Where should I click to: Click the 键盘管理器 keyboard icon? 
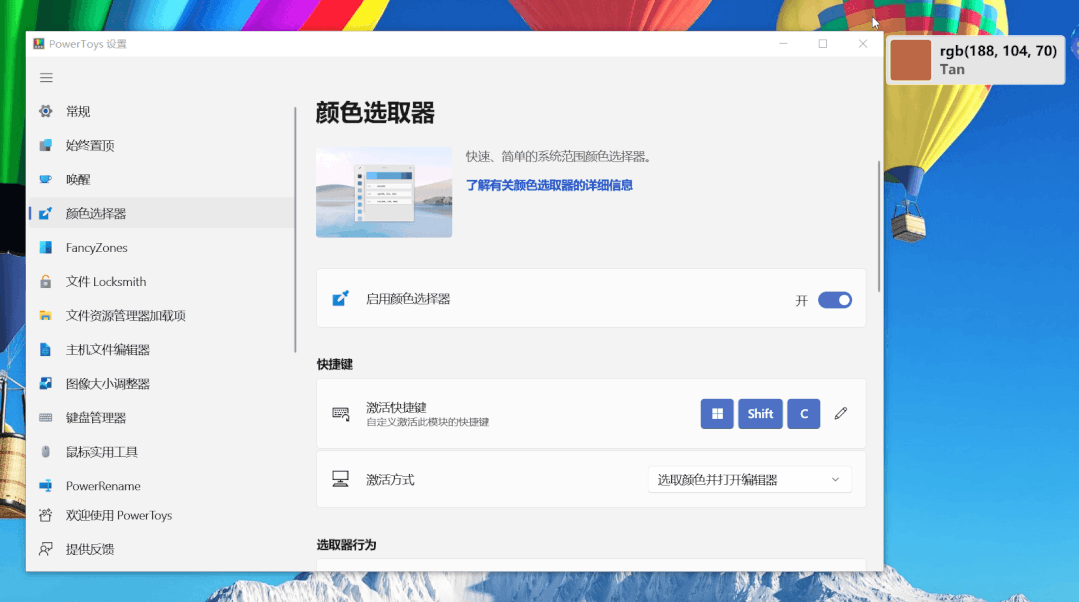45,418
